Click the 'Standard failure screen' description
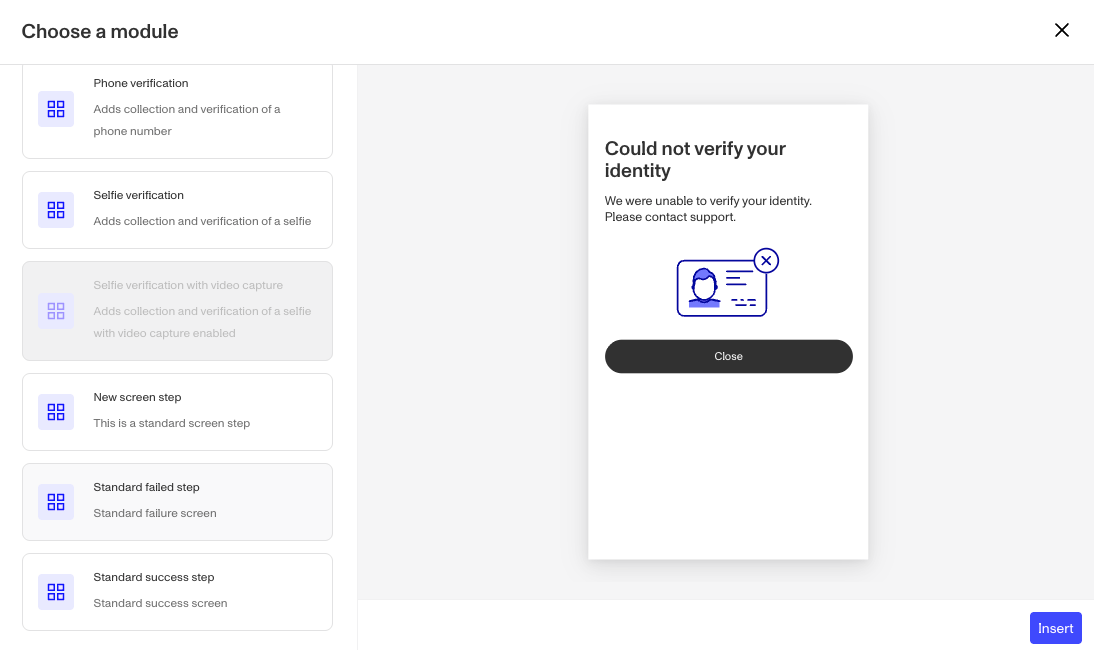 [x=155, y=513]
